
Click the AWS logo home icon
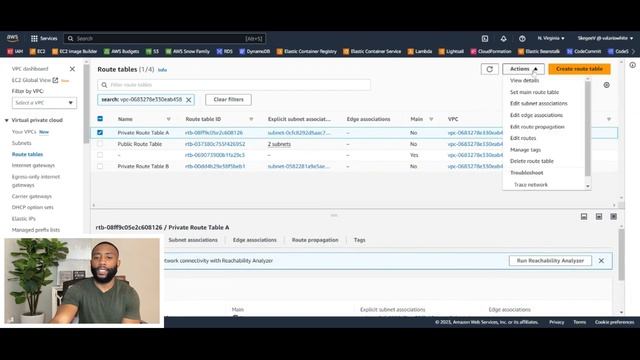[13, 38]
